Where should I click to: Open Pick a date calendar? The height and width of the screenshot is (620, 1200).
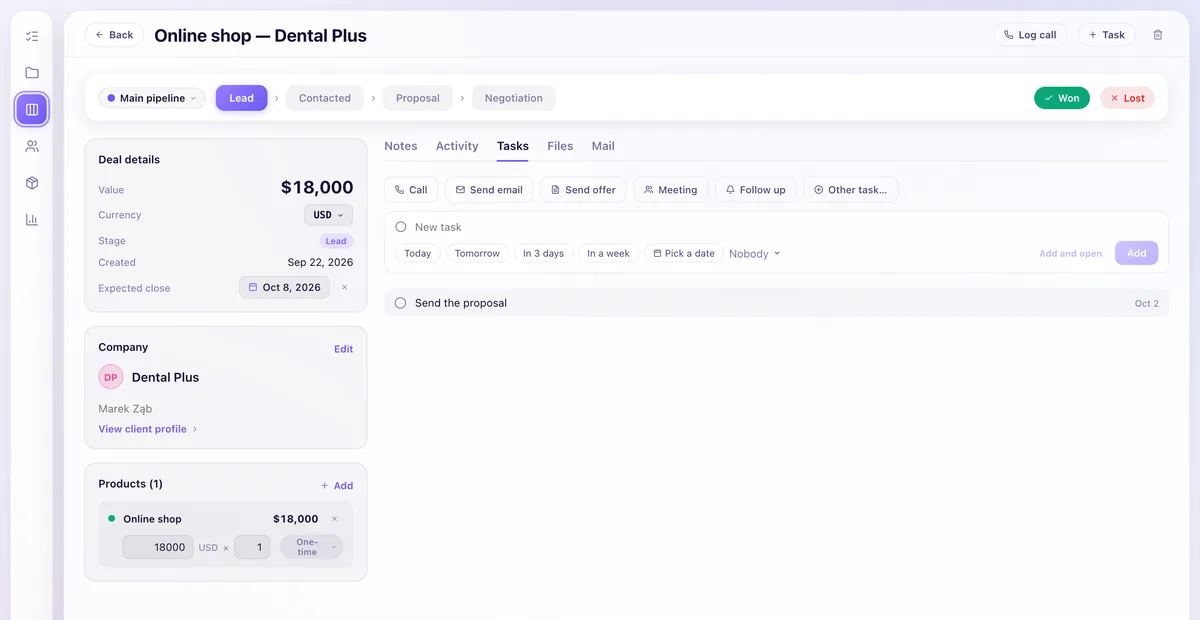point(684,253)
